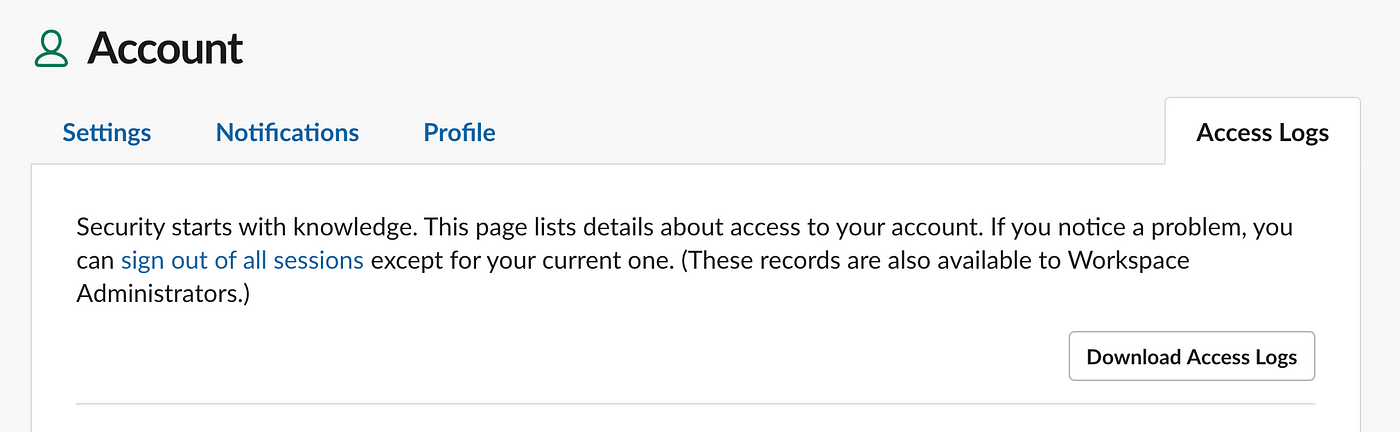Select the Access Logs tab
This screenshot has height=432, width=1400.
1262,132
